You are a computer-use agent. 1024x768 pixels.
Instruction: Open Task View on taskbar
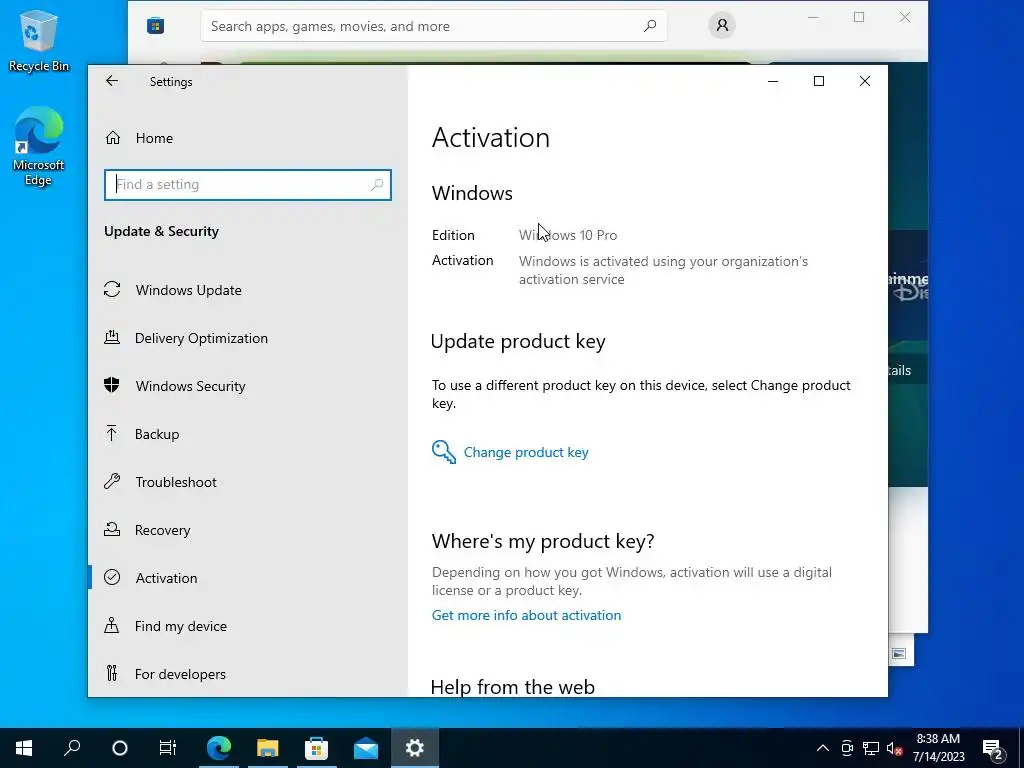click(168, 748)
